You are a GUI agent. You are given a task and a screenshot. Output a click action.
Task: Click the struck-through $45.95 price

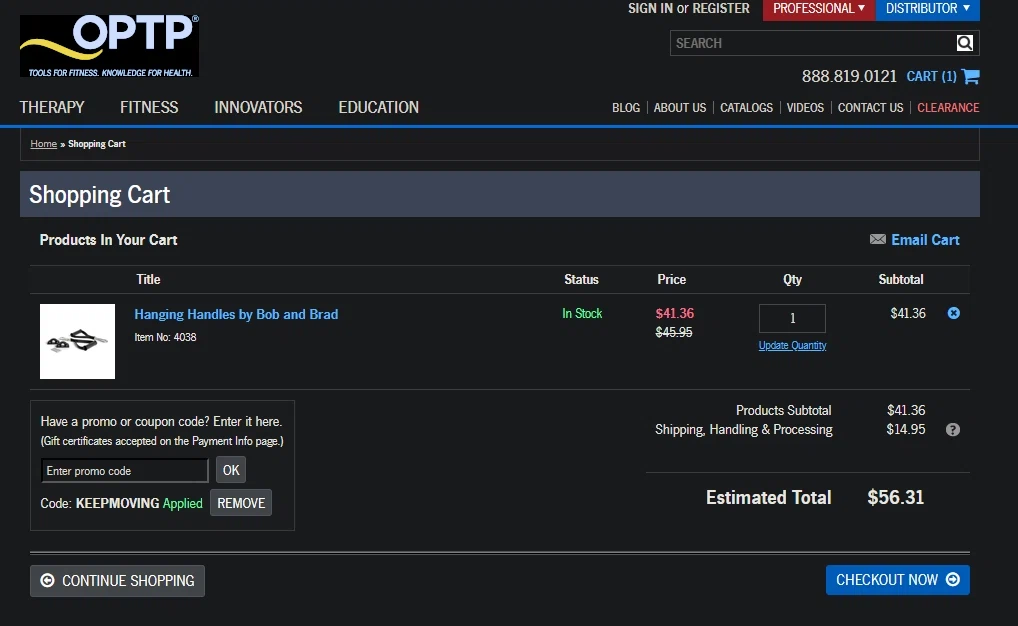pyautogui.click(x=674, y=332)
